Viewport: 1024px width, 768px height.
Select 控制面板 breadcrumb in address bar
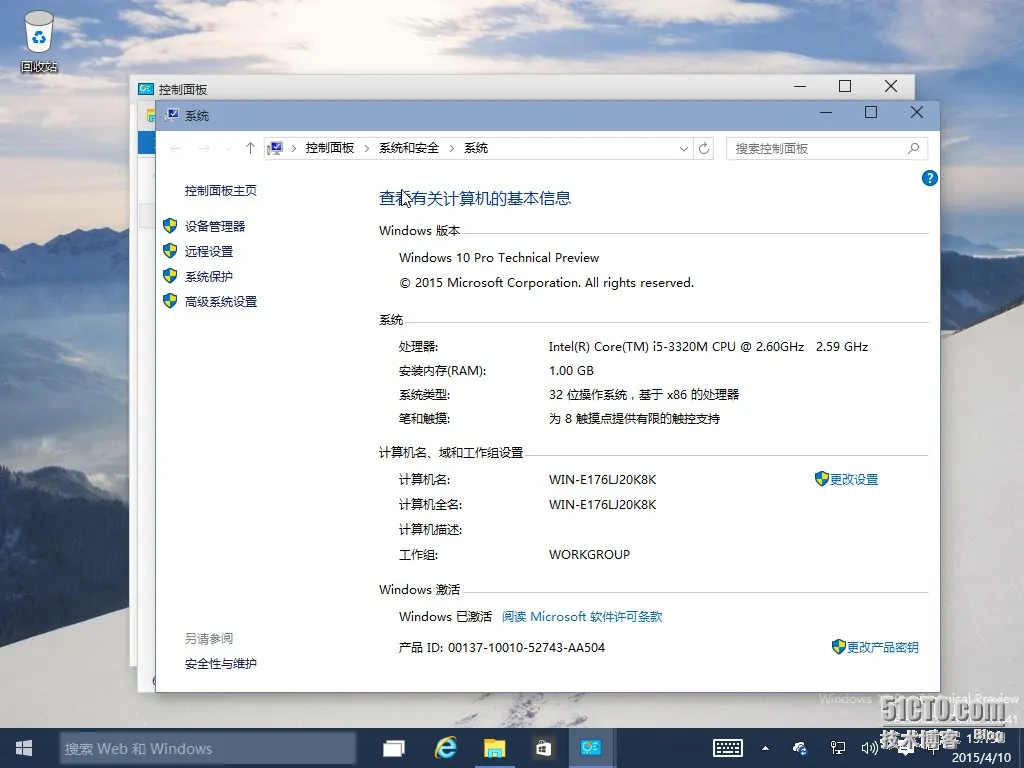[x=330, y=148]
